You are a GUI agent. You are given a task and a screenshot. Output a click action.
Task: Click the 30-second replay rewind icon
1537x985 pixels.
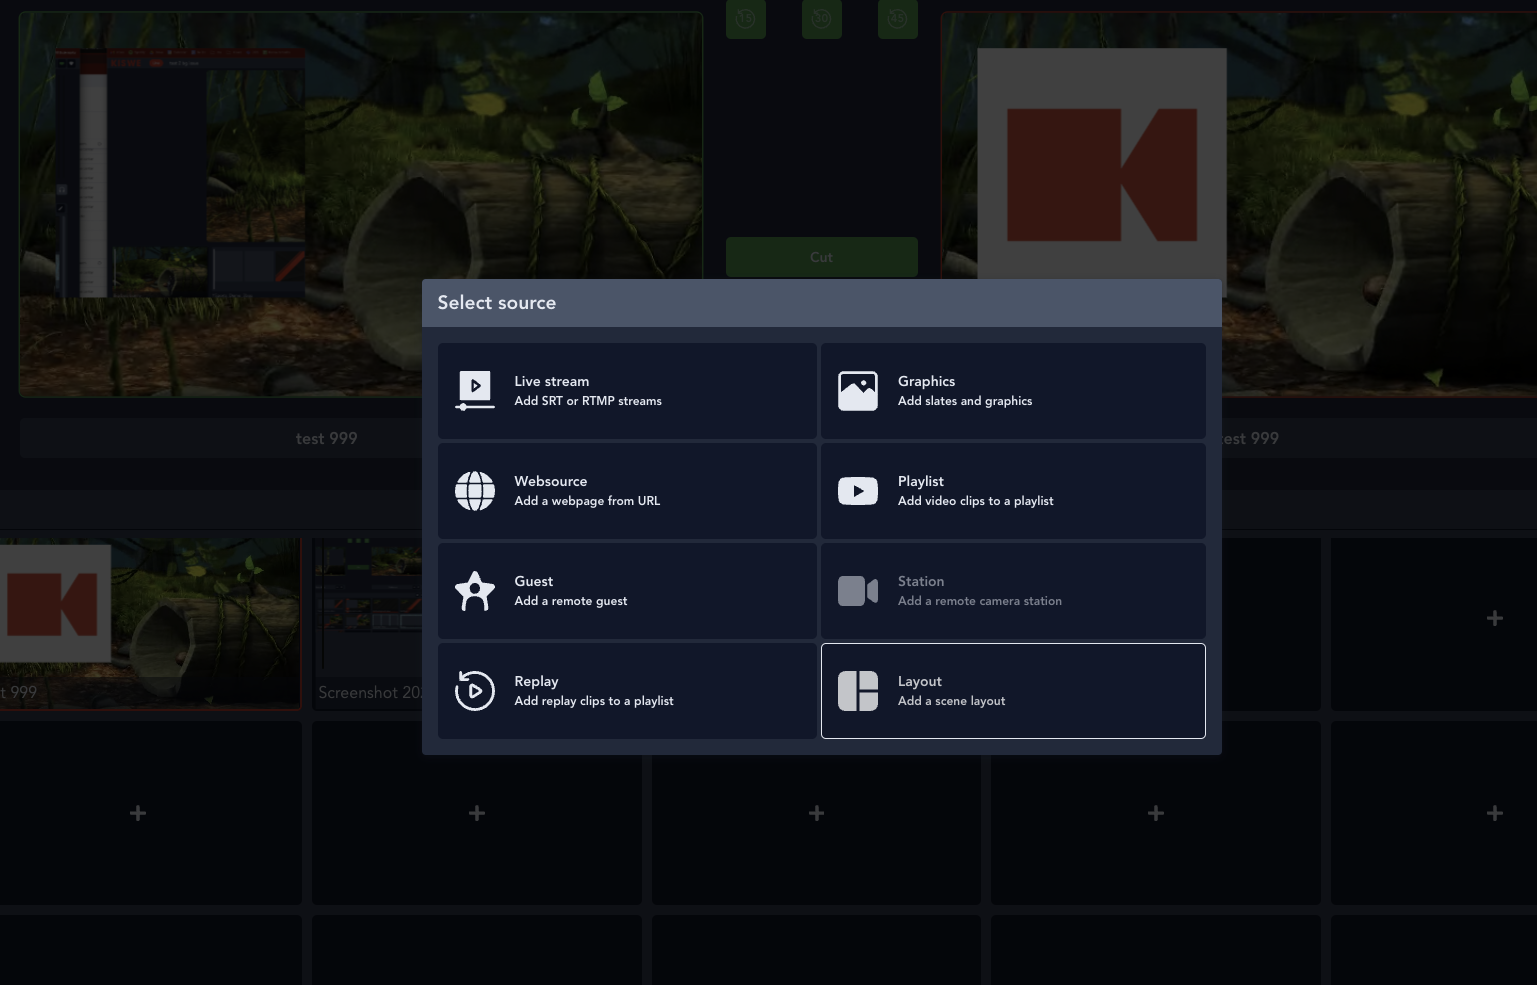click(822, 19)
